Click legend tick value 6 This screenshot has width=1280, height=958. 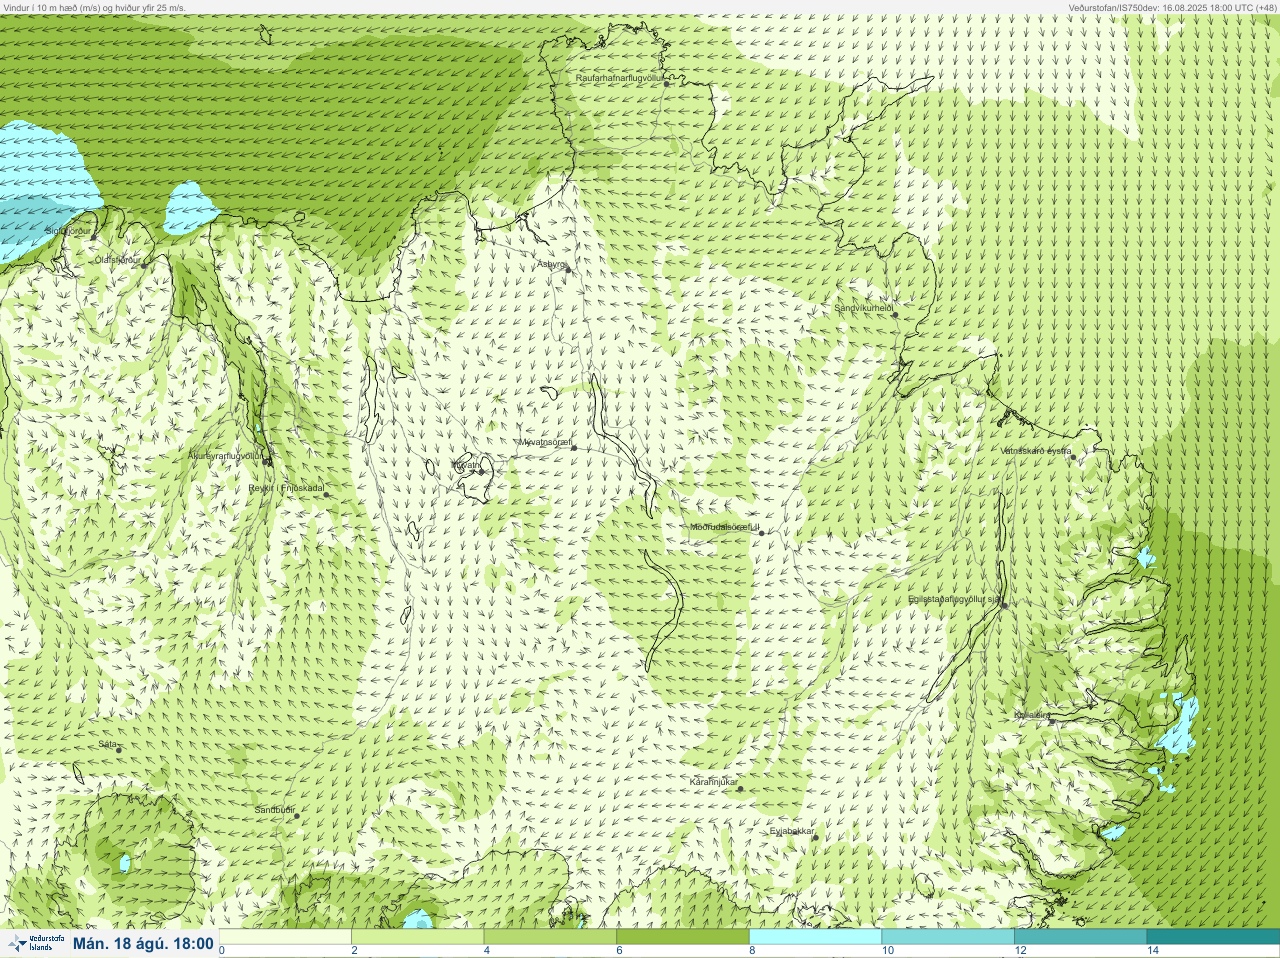click(x=619, y=951)
